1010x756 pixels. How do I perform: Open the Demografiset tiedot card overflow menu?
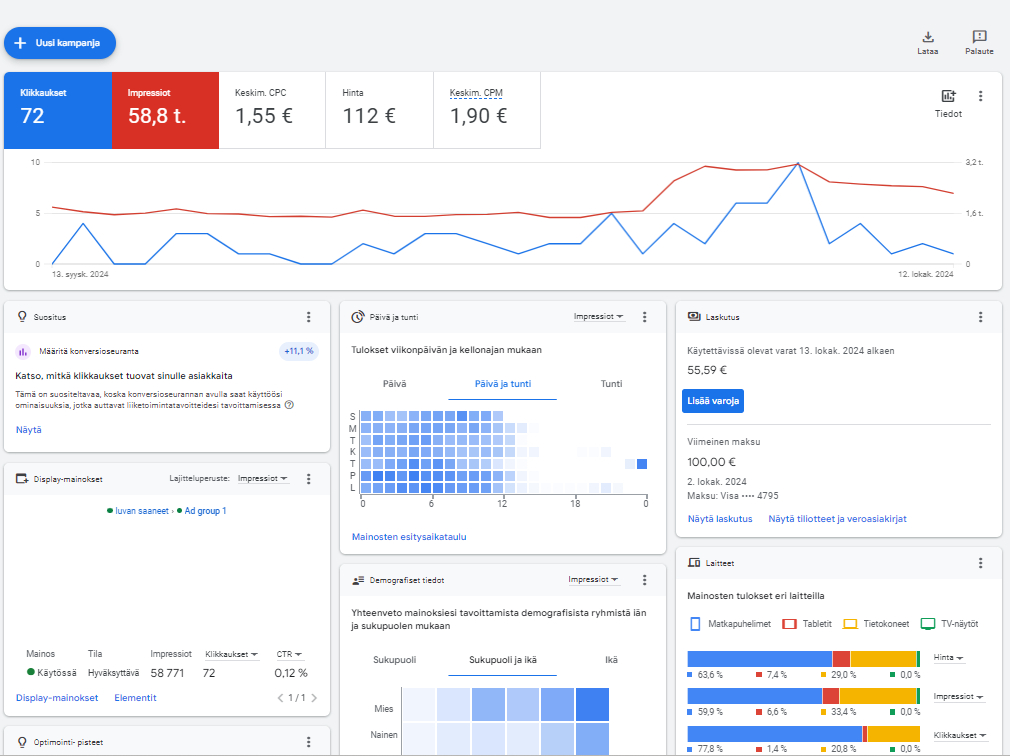pos(645,580)
